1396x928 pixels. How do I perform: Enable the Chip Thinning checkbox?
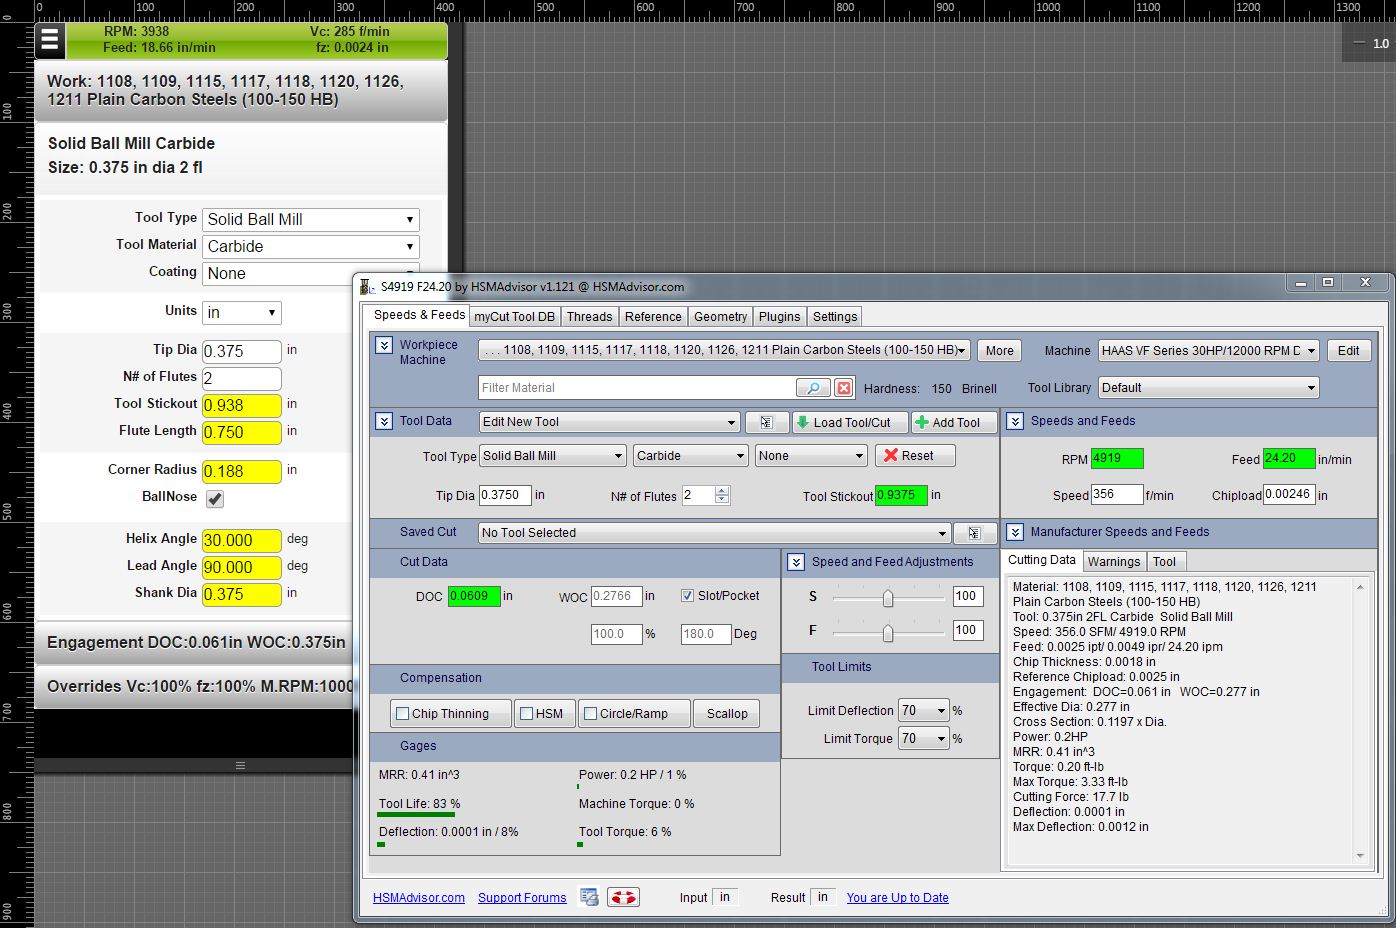tap(403, 713)
